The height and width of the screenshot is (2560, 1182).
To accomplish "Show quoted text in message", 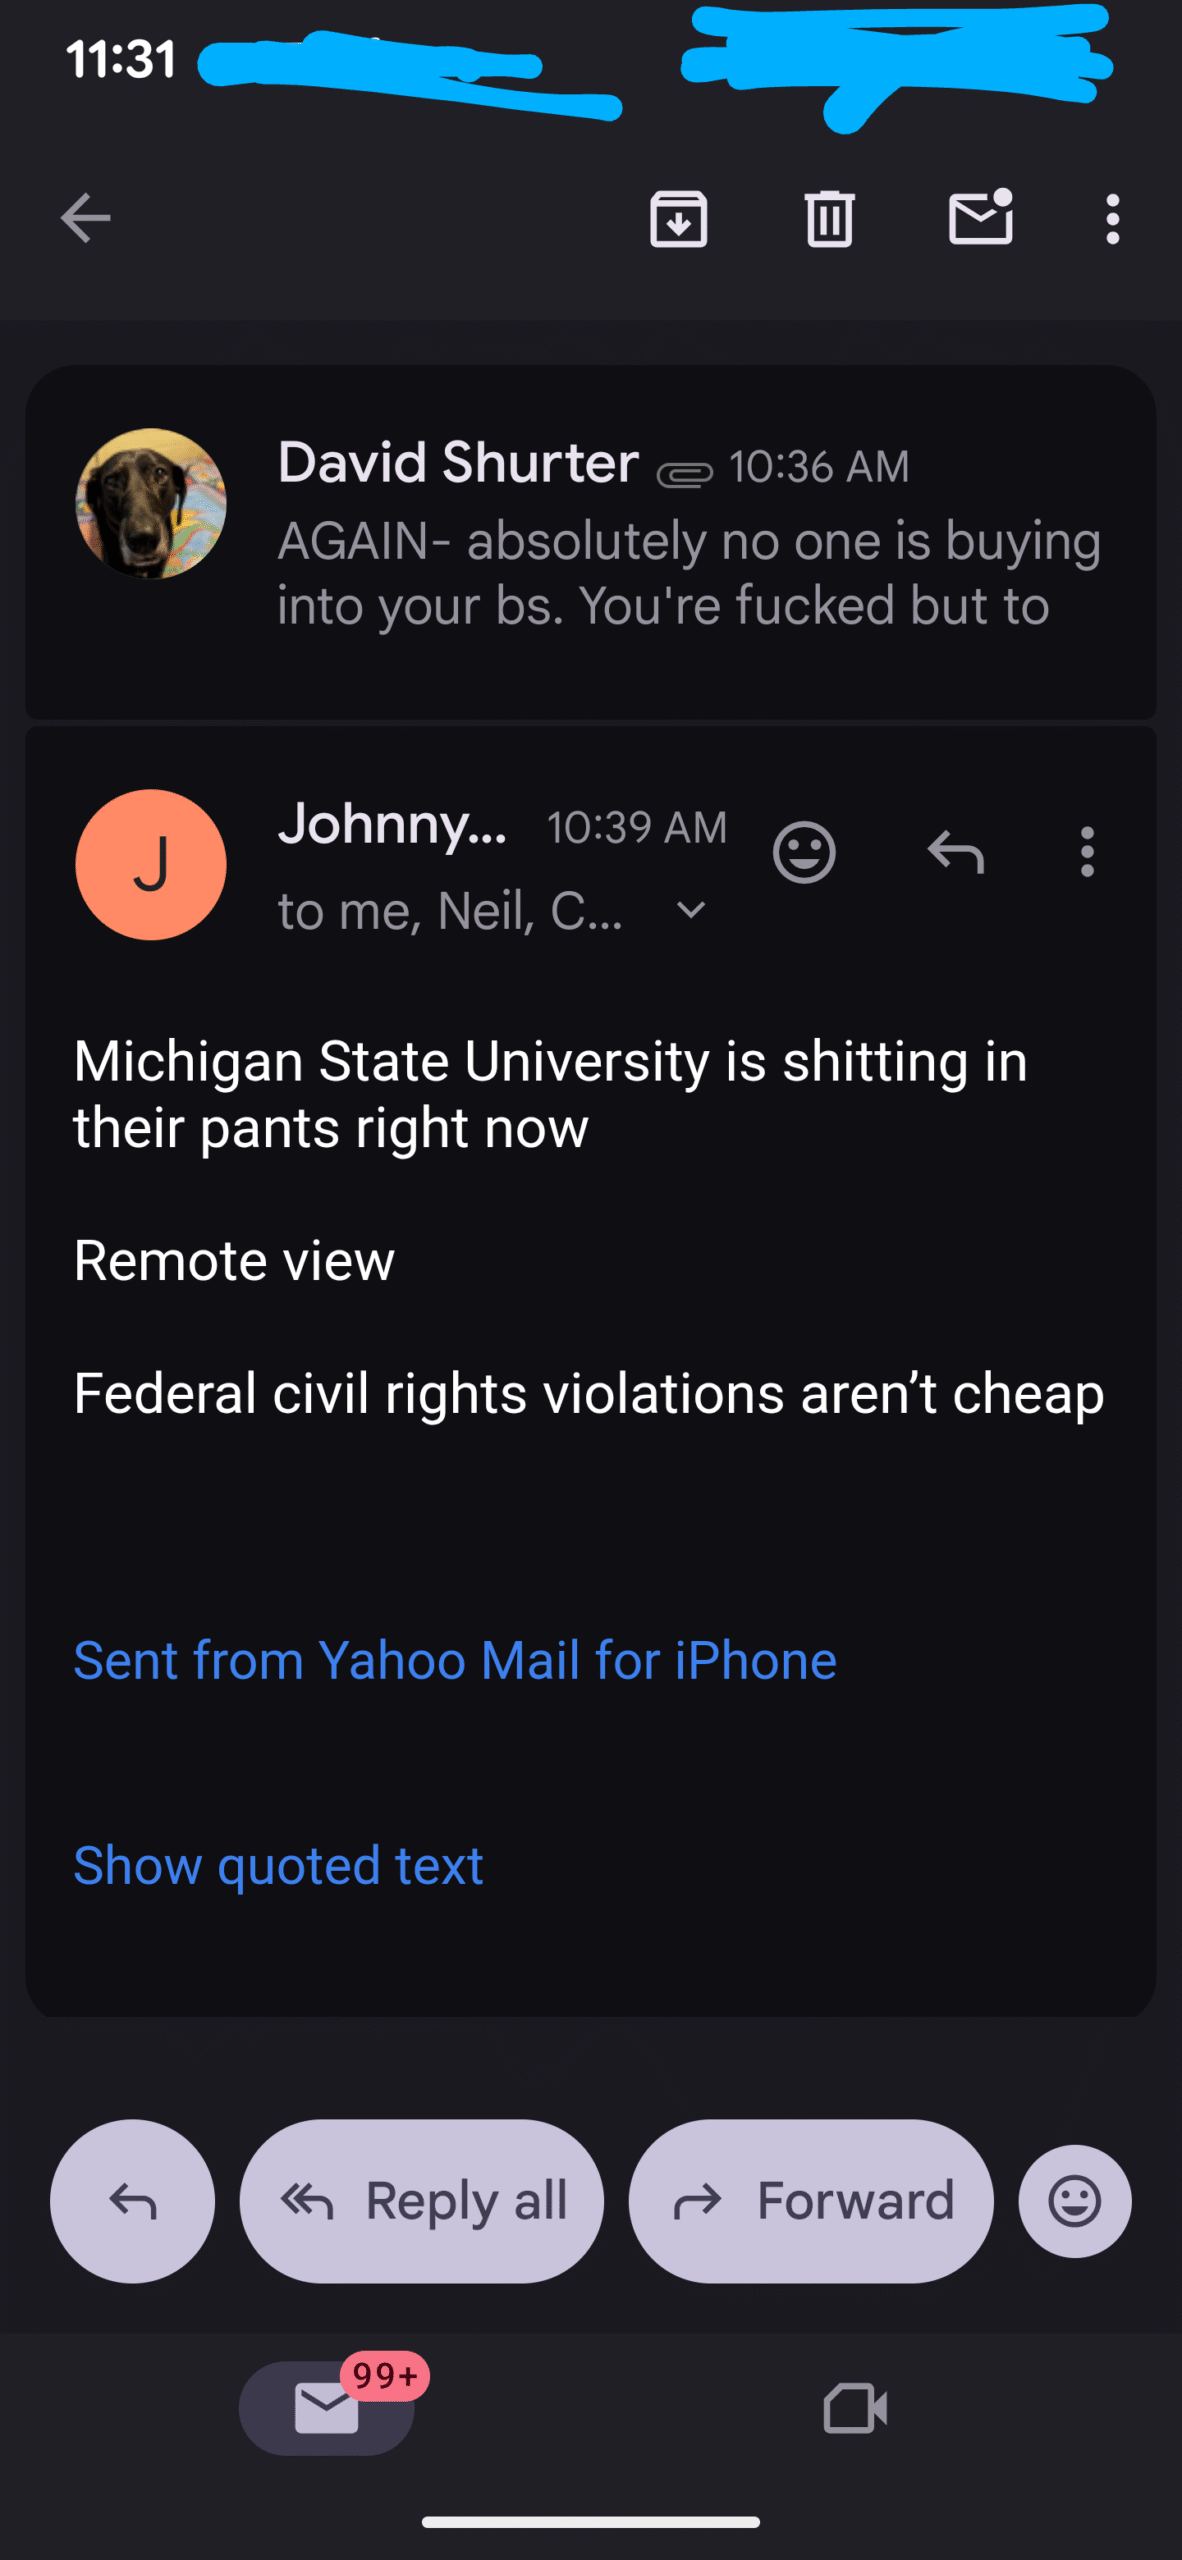I will click(x=278, y=1866).
